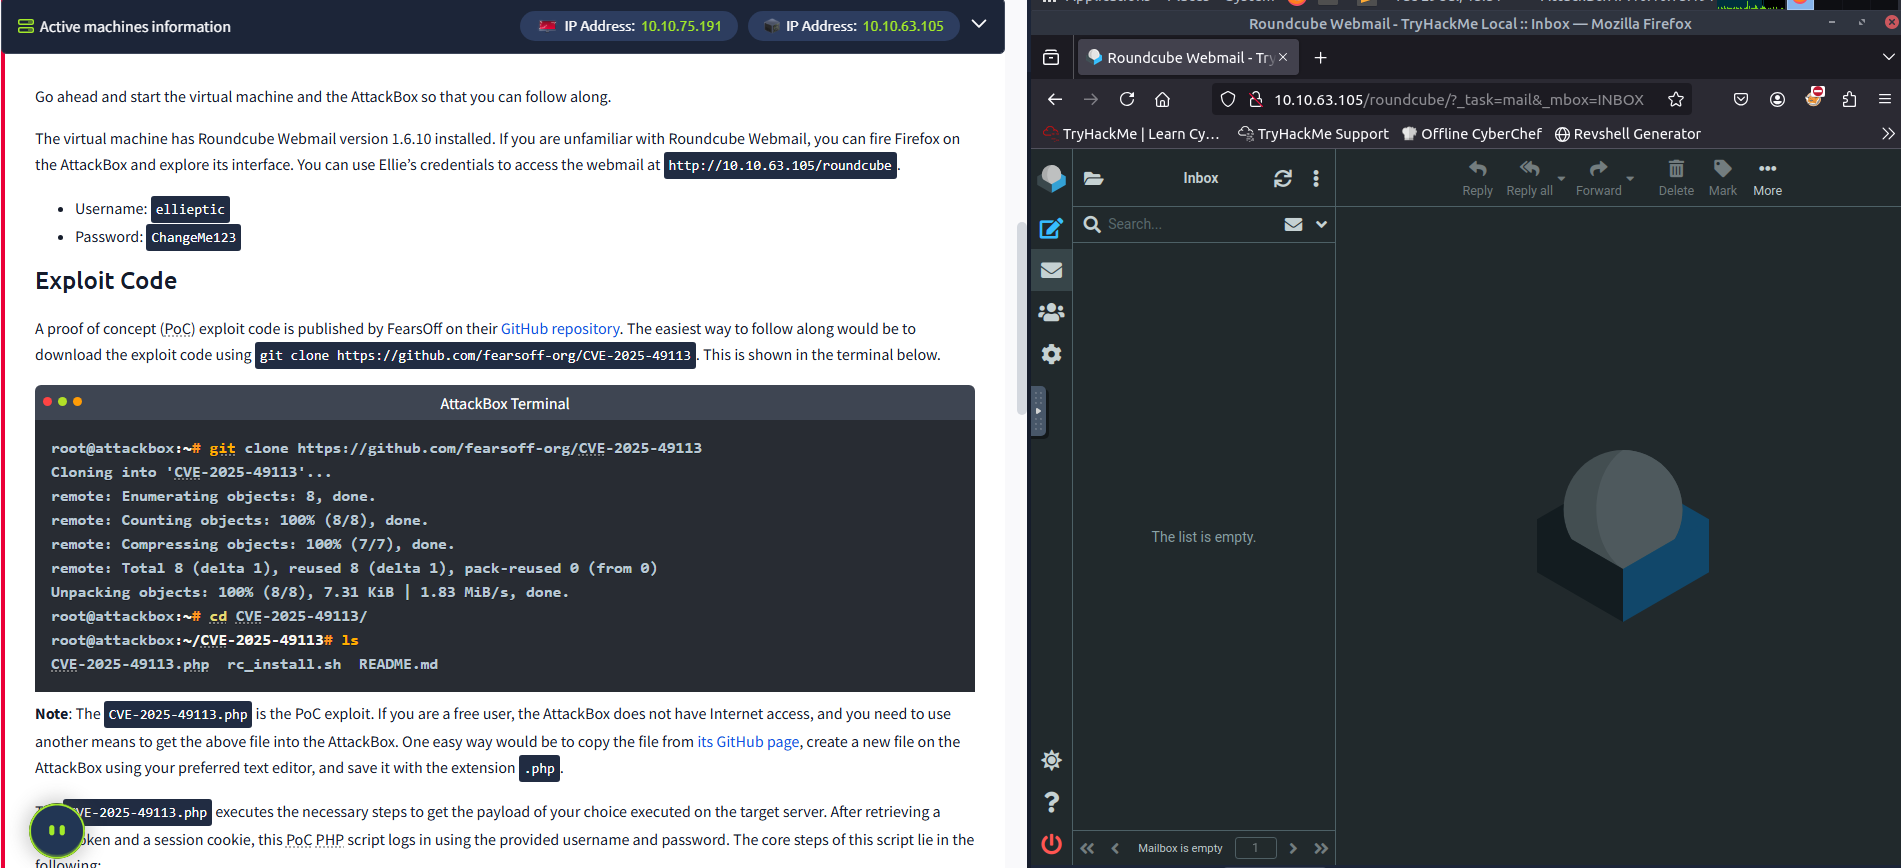Open the Roundcube compose message icon
Image resolution: width=1901 pixels, height=868 pixels.
tap(1051, 228)
